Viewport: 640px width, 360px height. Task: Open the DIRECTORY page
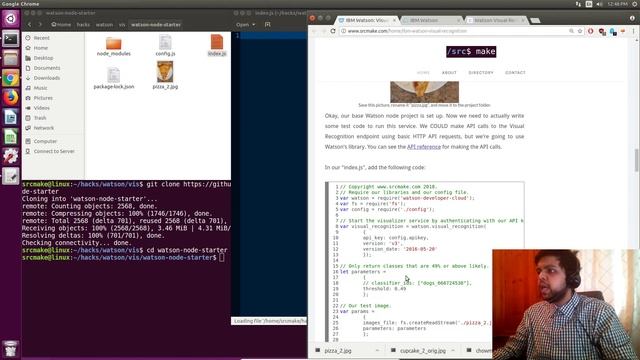[x=481, y=73]
